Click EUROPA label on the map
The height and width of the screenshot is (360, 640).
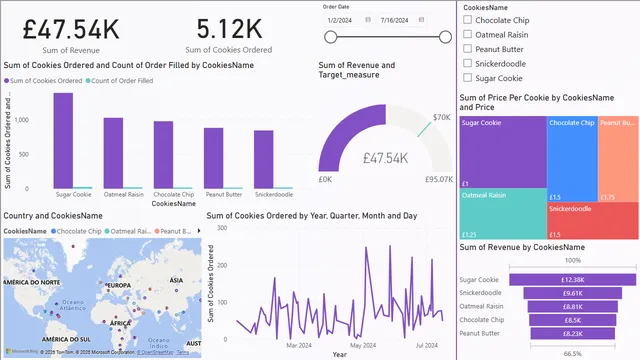coord(120,285)
